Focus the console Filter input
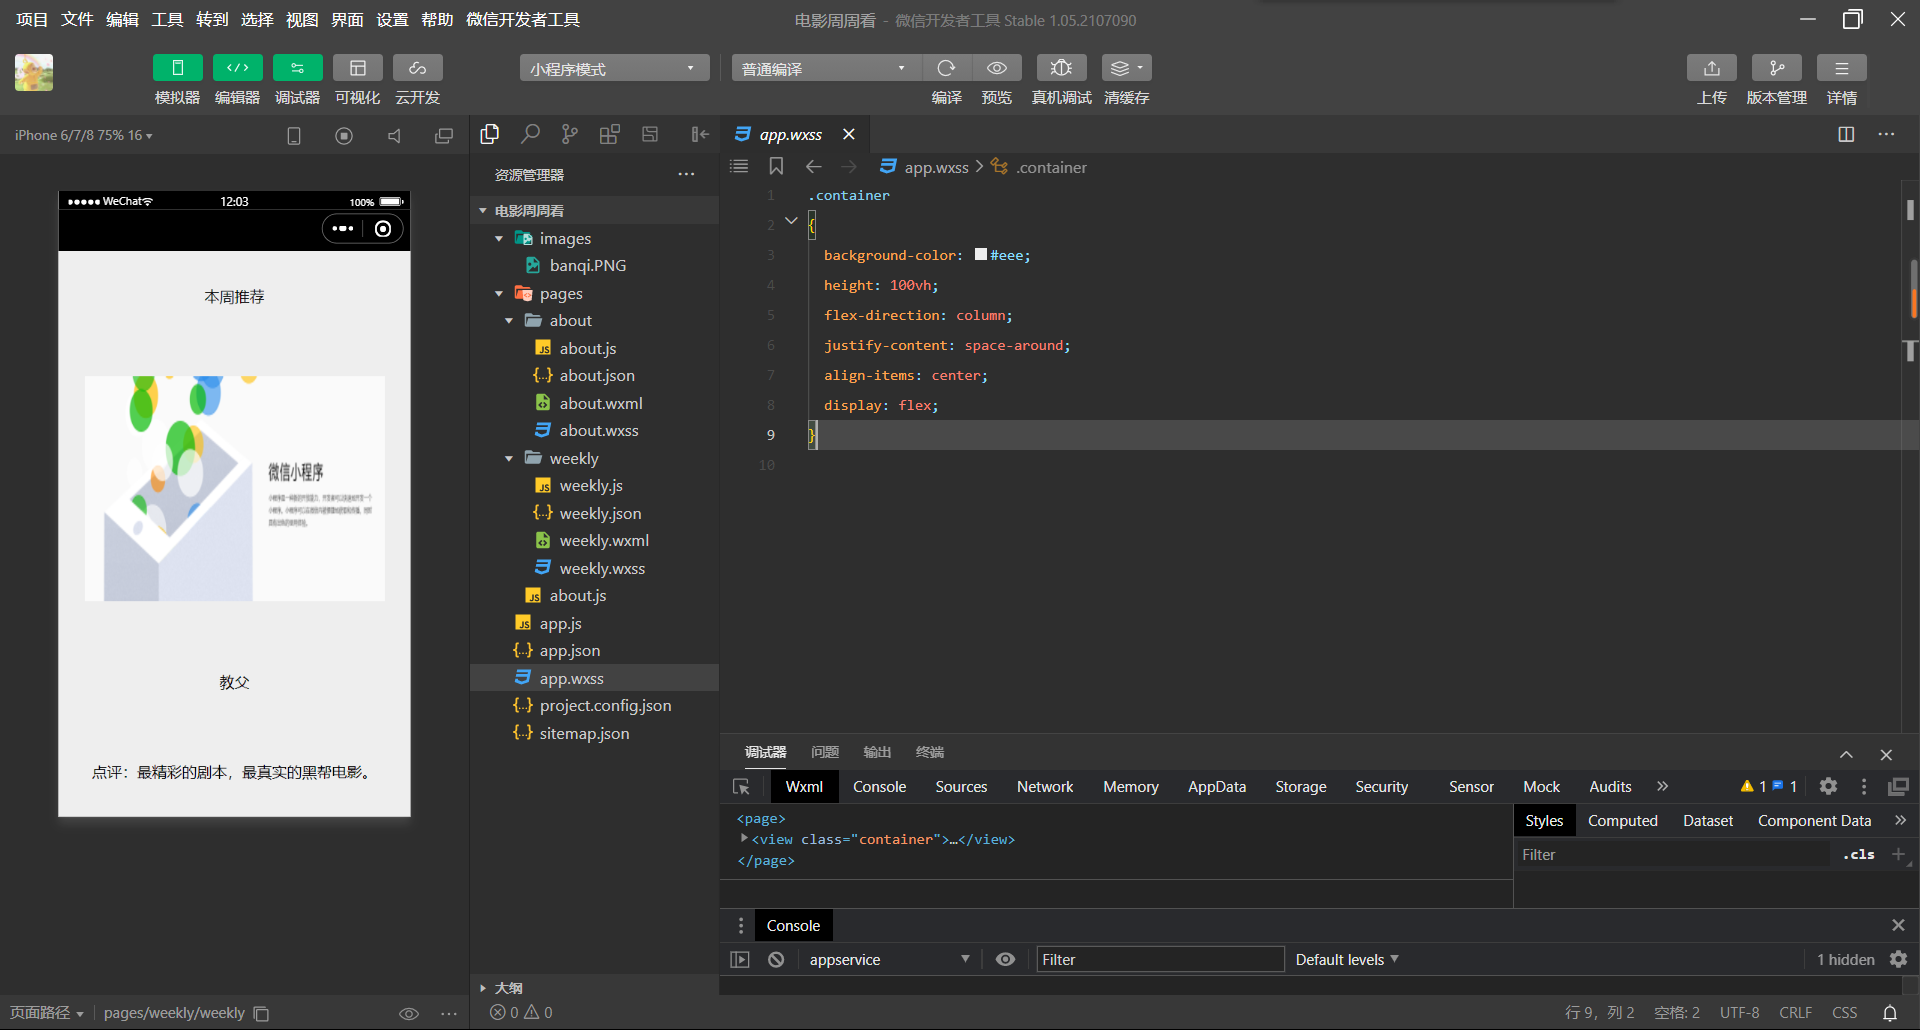Viewport: 1920px width, 1030px height. pyautogui.click(x=1160, y=959)
